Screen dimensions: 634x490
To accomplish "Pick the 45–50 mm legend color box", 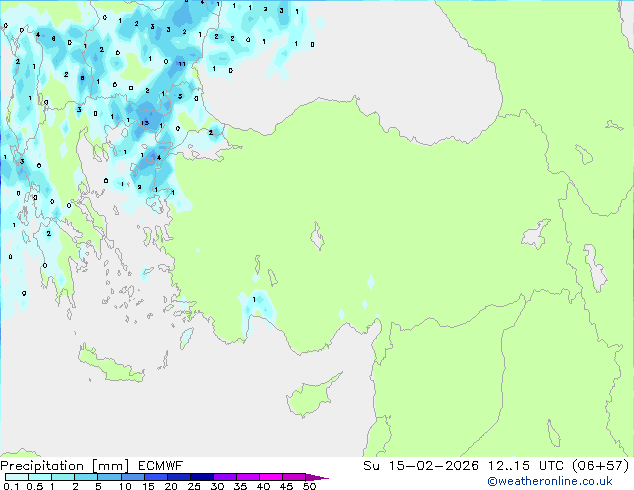I will click(294, 477).
